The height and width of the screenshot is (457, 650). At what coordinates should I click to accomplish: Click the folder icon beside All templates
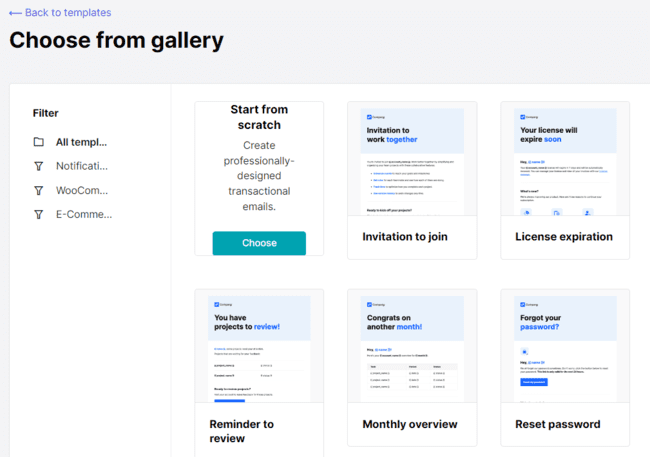click(38, 142)
